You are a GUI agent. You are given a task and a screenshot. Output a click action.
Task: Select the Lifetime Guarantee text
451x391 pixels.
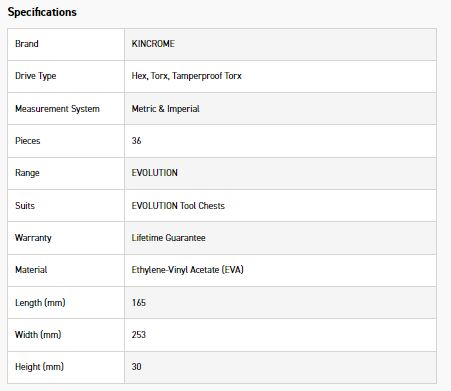(168, 238)
